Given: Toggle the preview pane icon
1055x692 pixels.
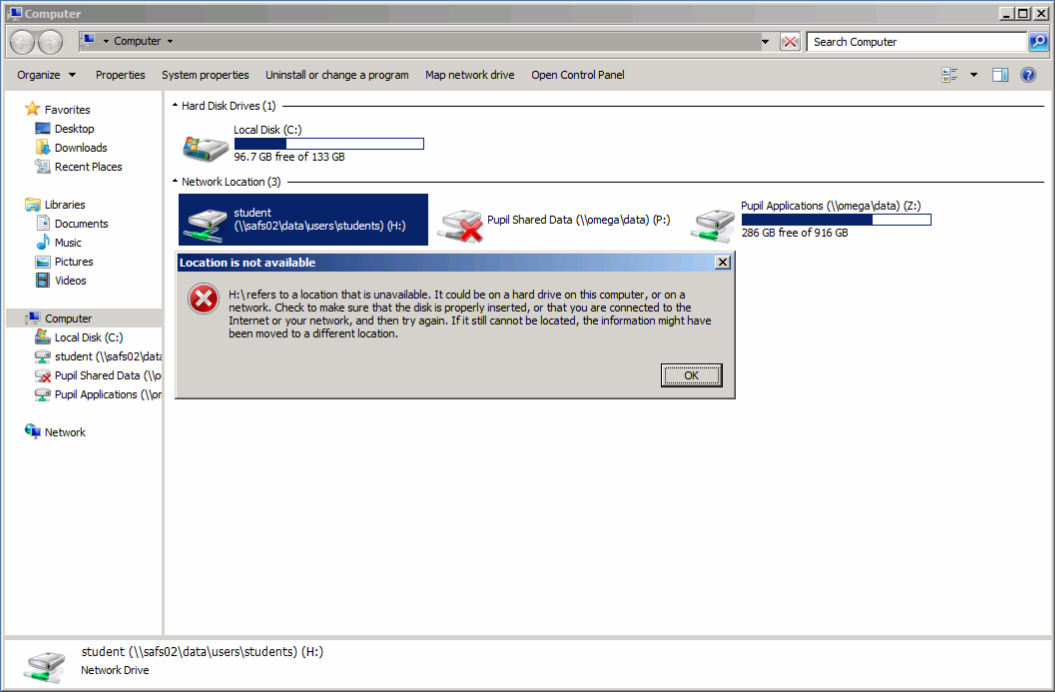Looking at the screenshot, I should (1000, 75).
